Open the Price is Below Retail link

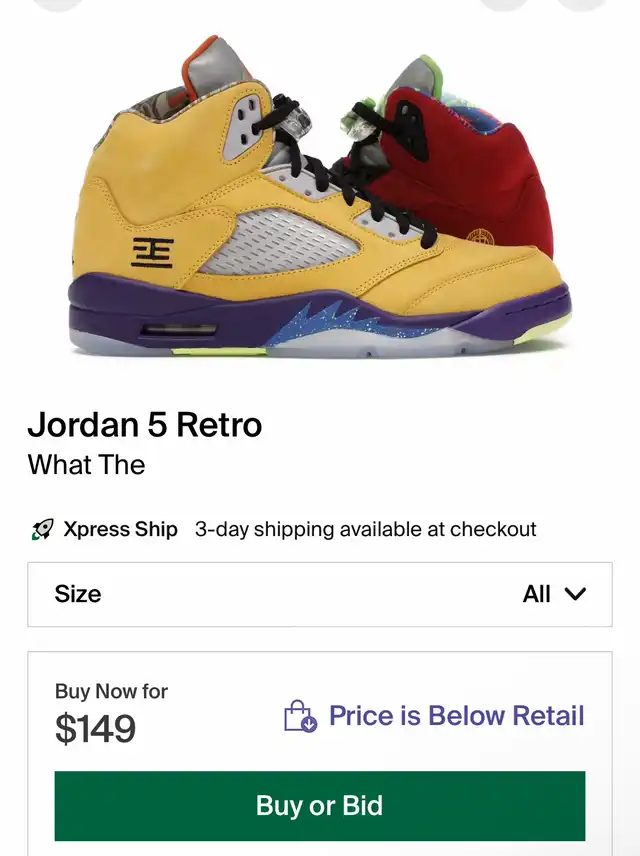tap(457, 716)
